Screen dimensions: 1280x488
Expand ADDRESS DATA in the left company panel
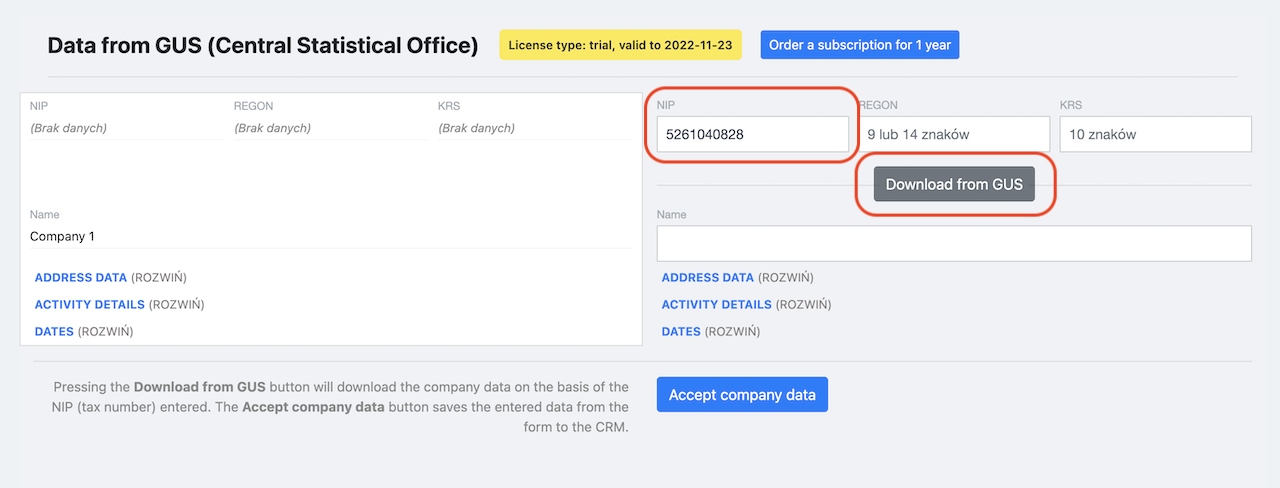click(81, 278)
